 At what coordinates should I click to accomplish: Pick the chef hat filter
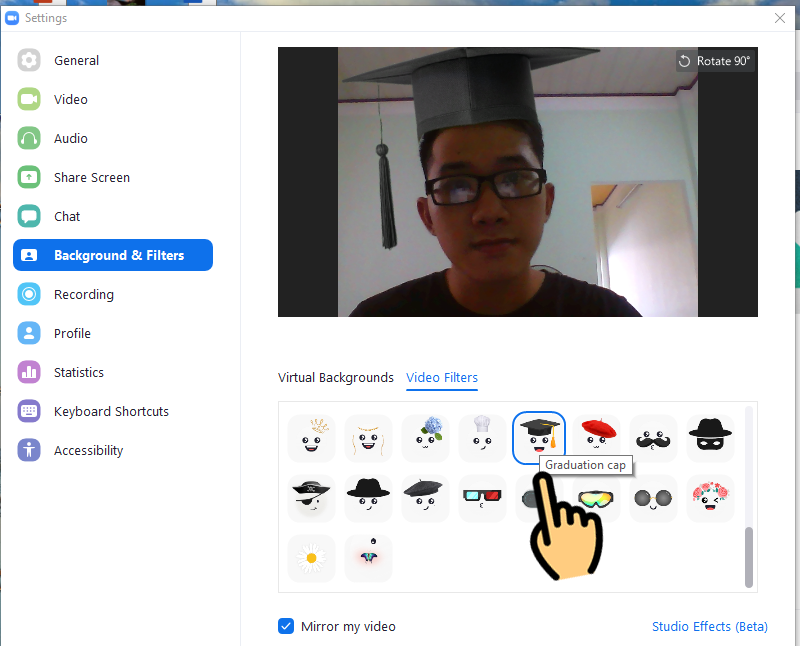click(482, 438)
